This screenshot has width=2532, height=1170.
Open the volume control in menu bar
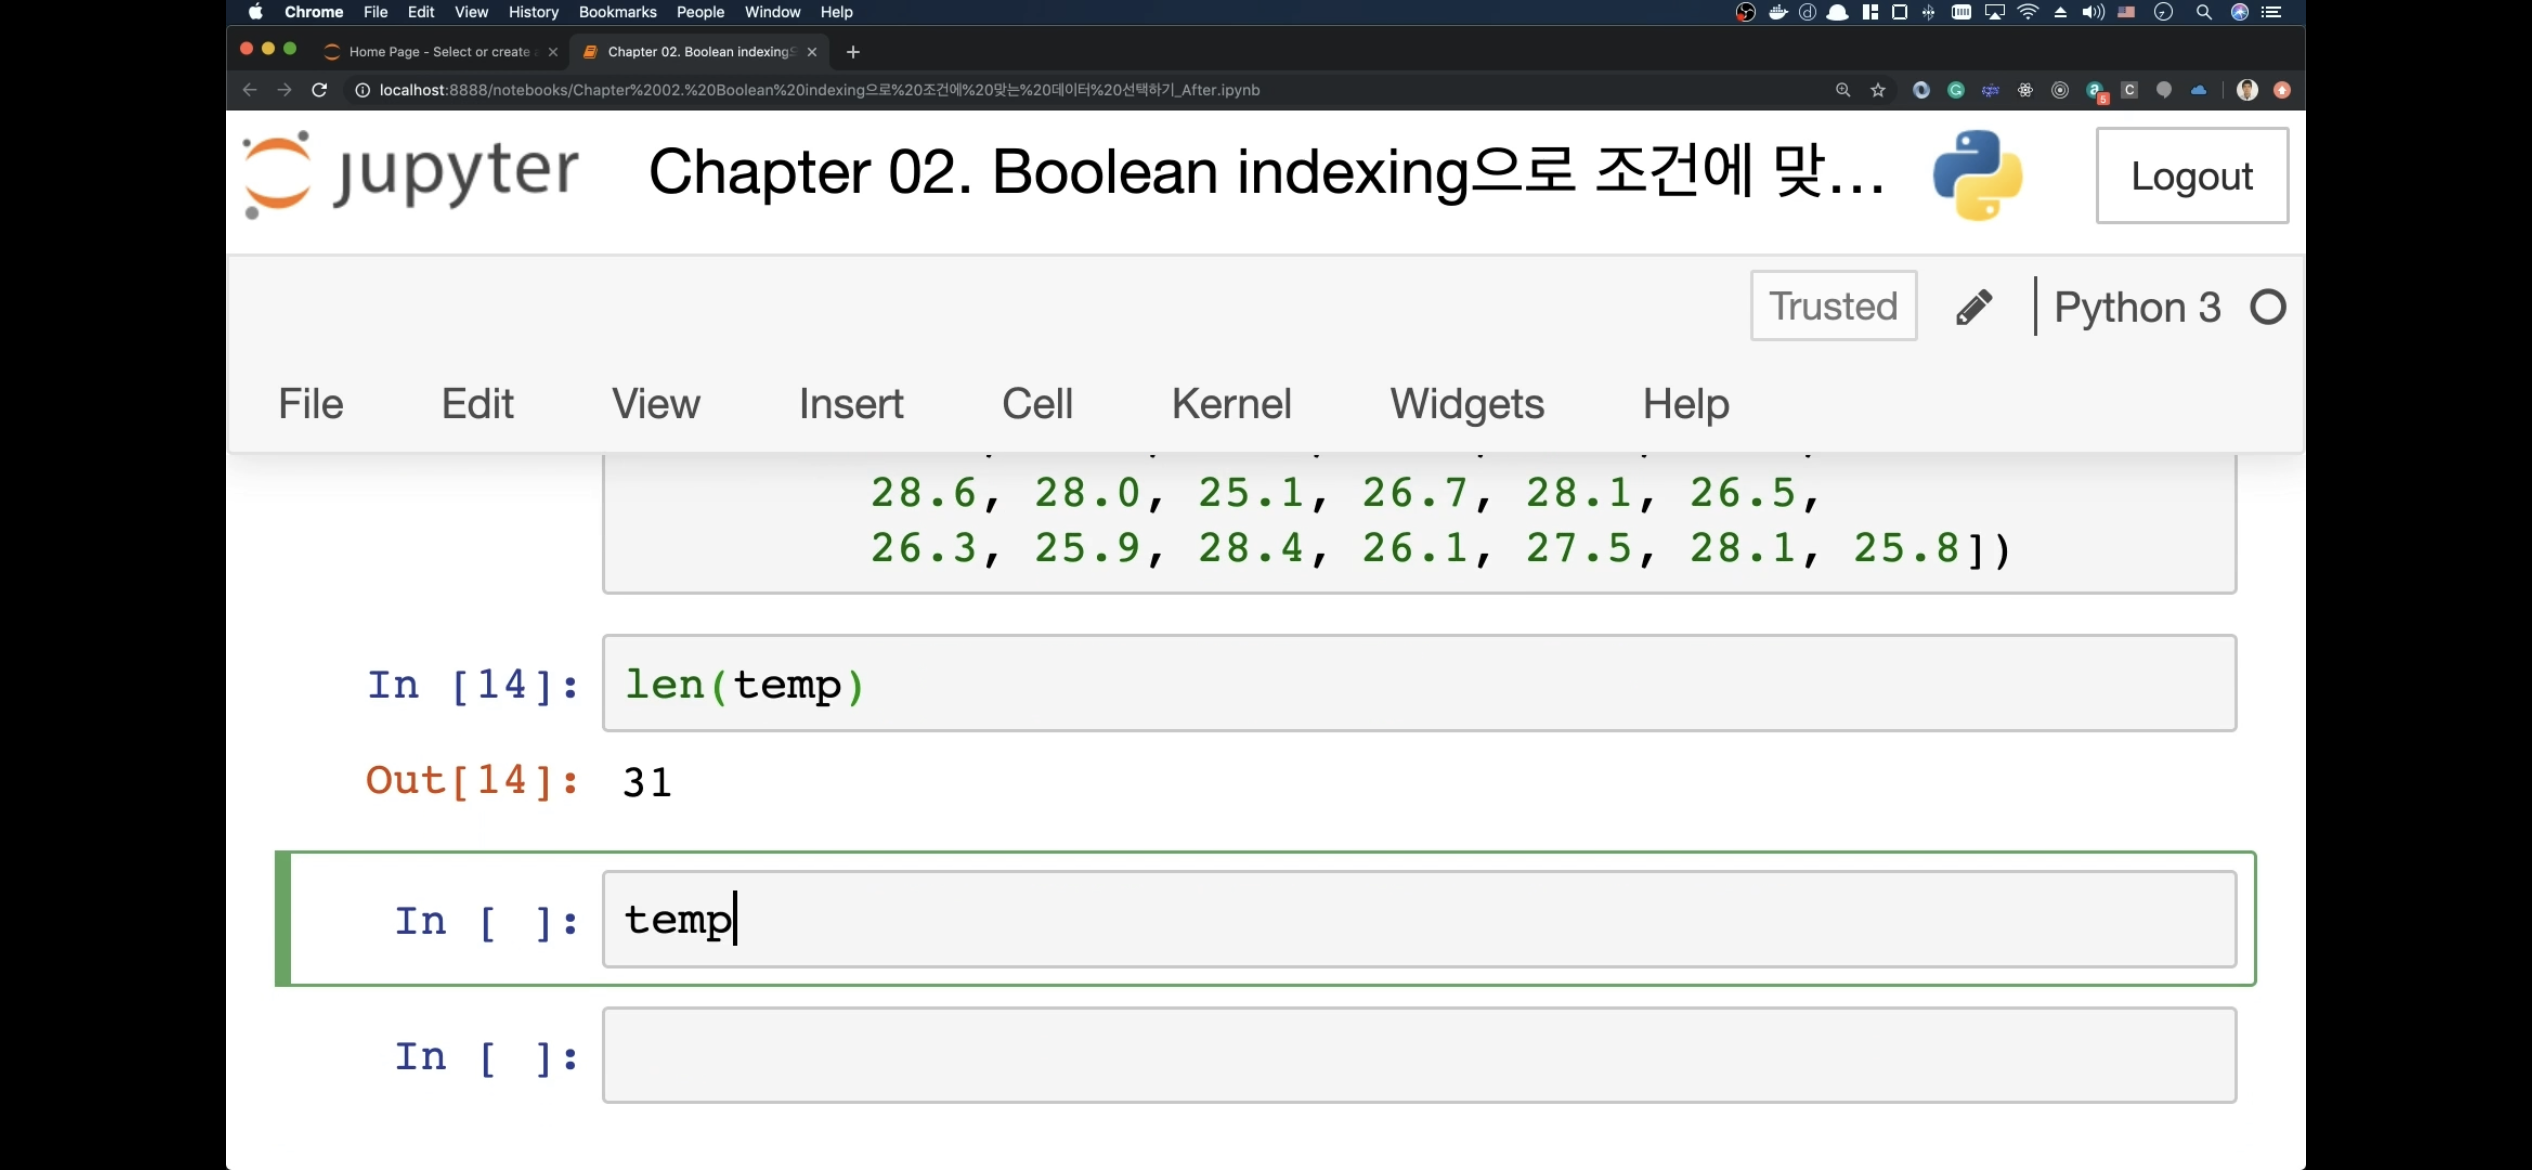[x=2092, y=12]
